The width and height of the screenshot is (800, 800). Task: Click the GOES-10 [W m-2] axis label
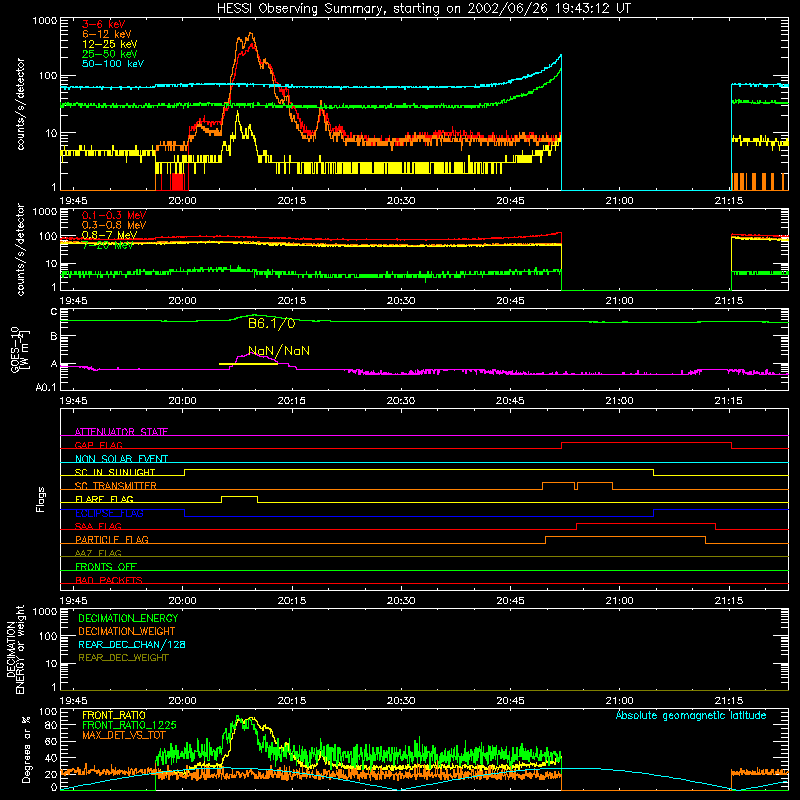[x=20, y=349]
